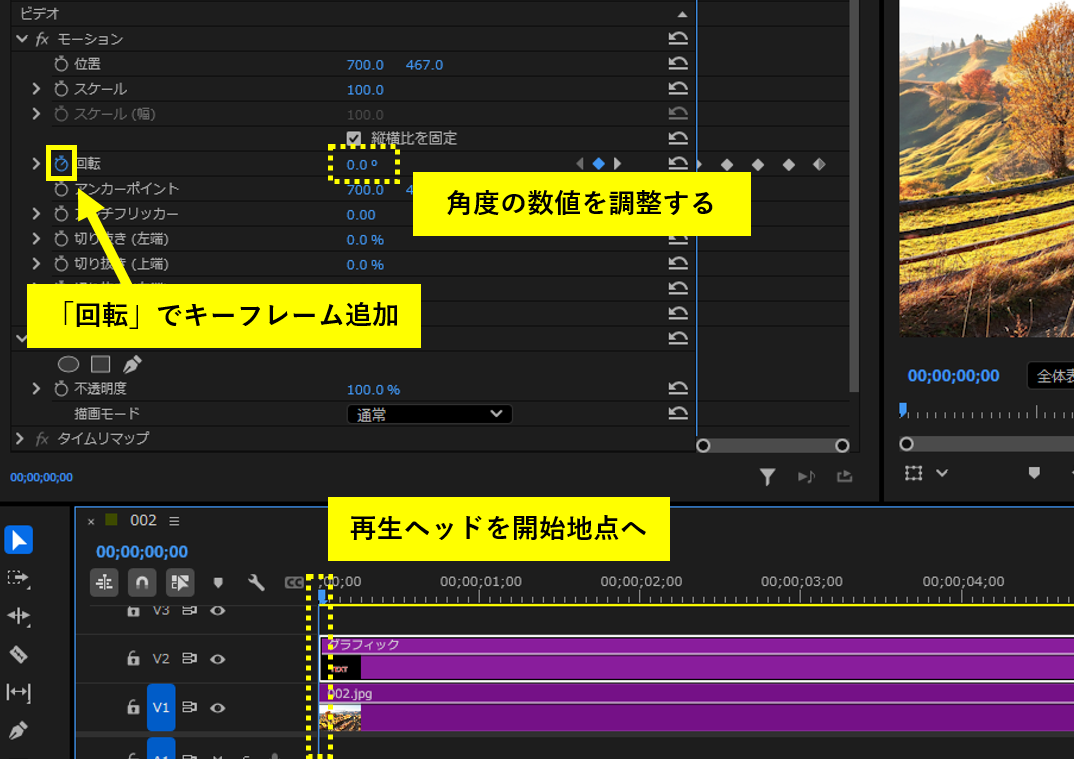
Task: Toggle V2 track output with the eye icon
Action: point(218,659)
